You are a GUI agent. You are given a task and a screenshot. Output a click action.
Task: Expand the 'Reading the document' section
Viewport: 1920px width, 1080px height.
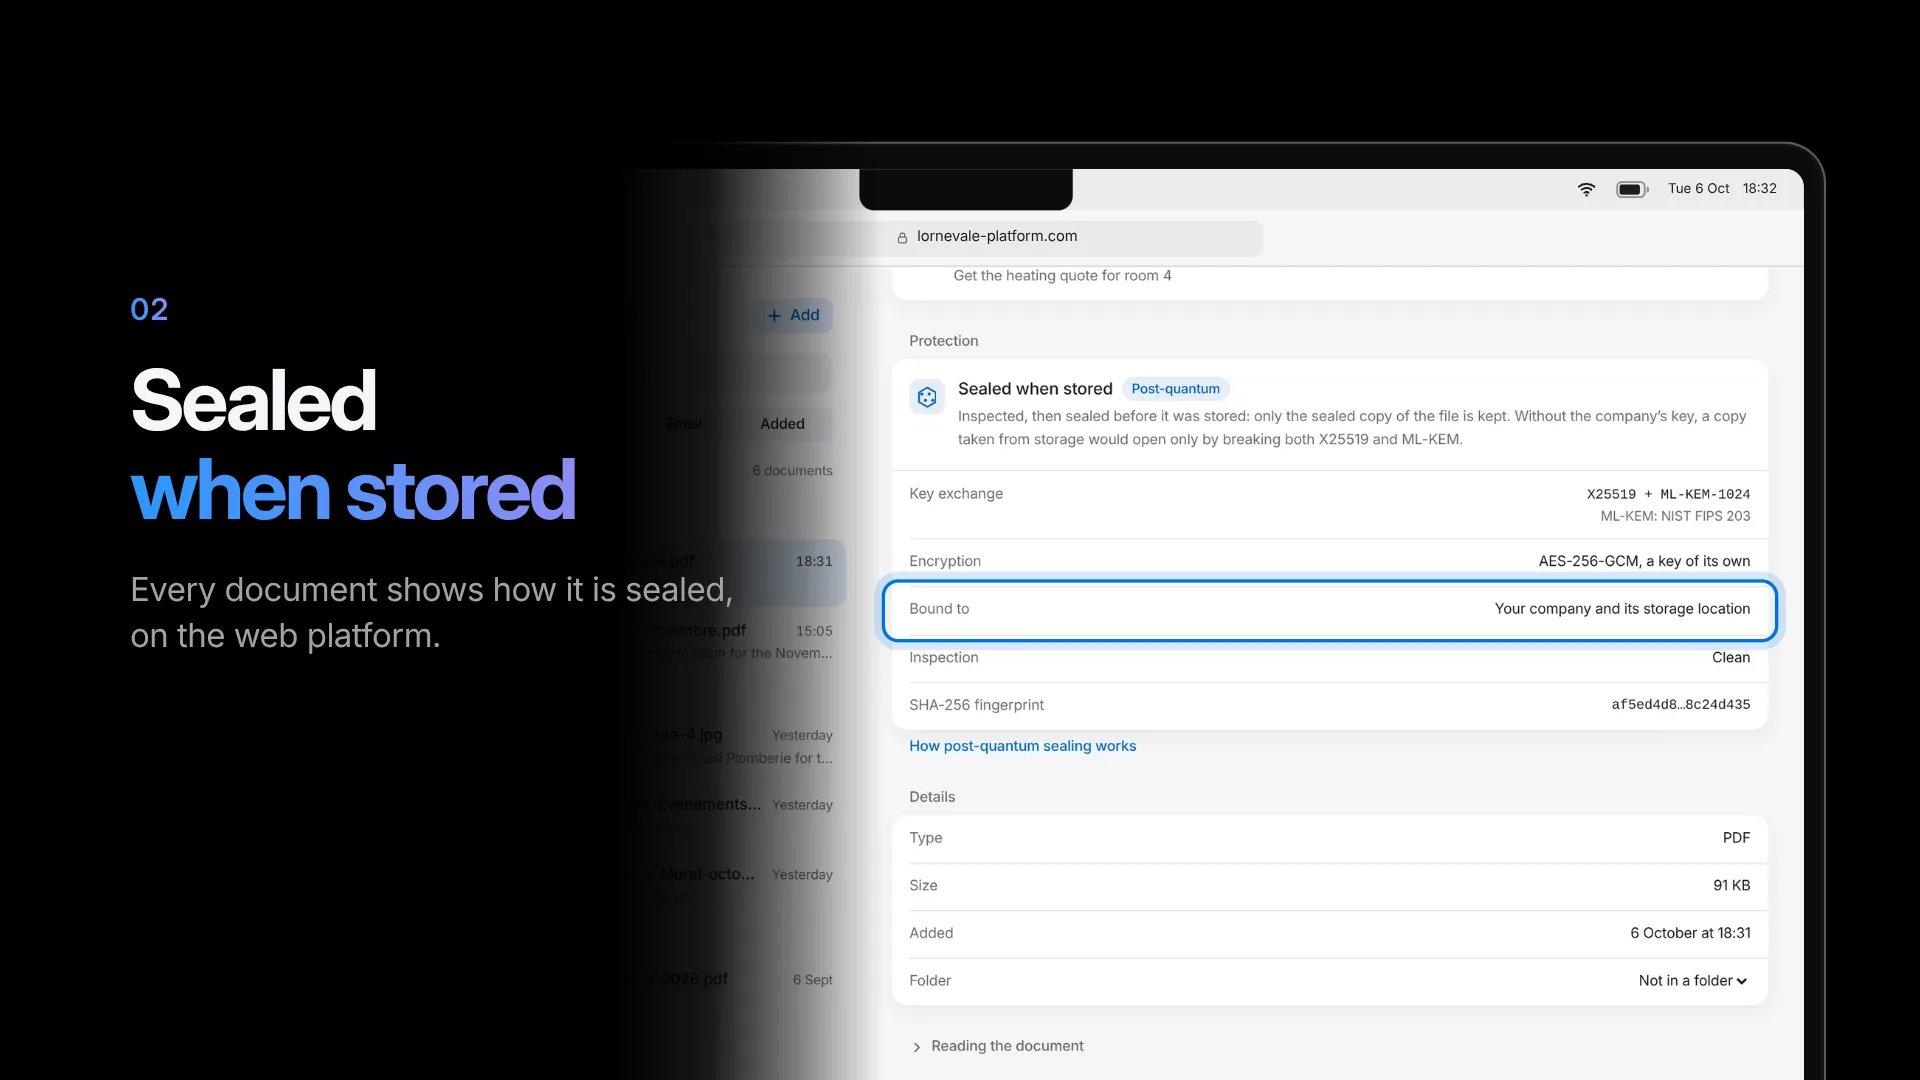pyautogui.click(x=997, y=1046)
